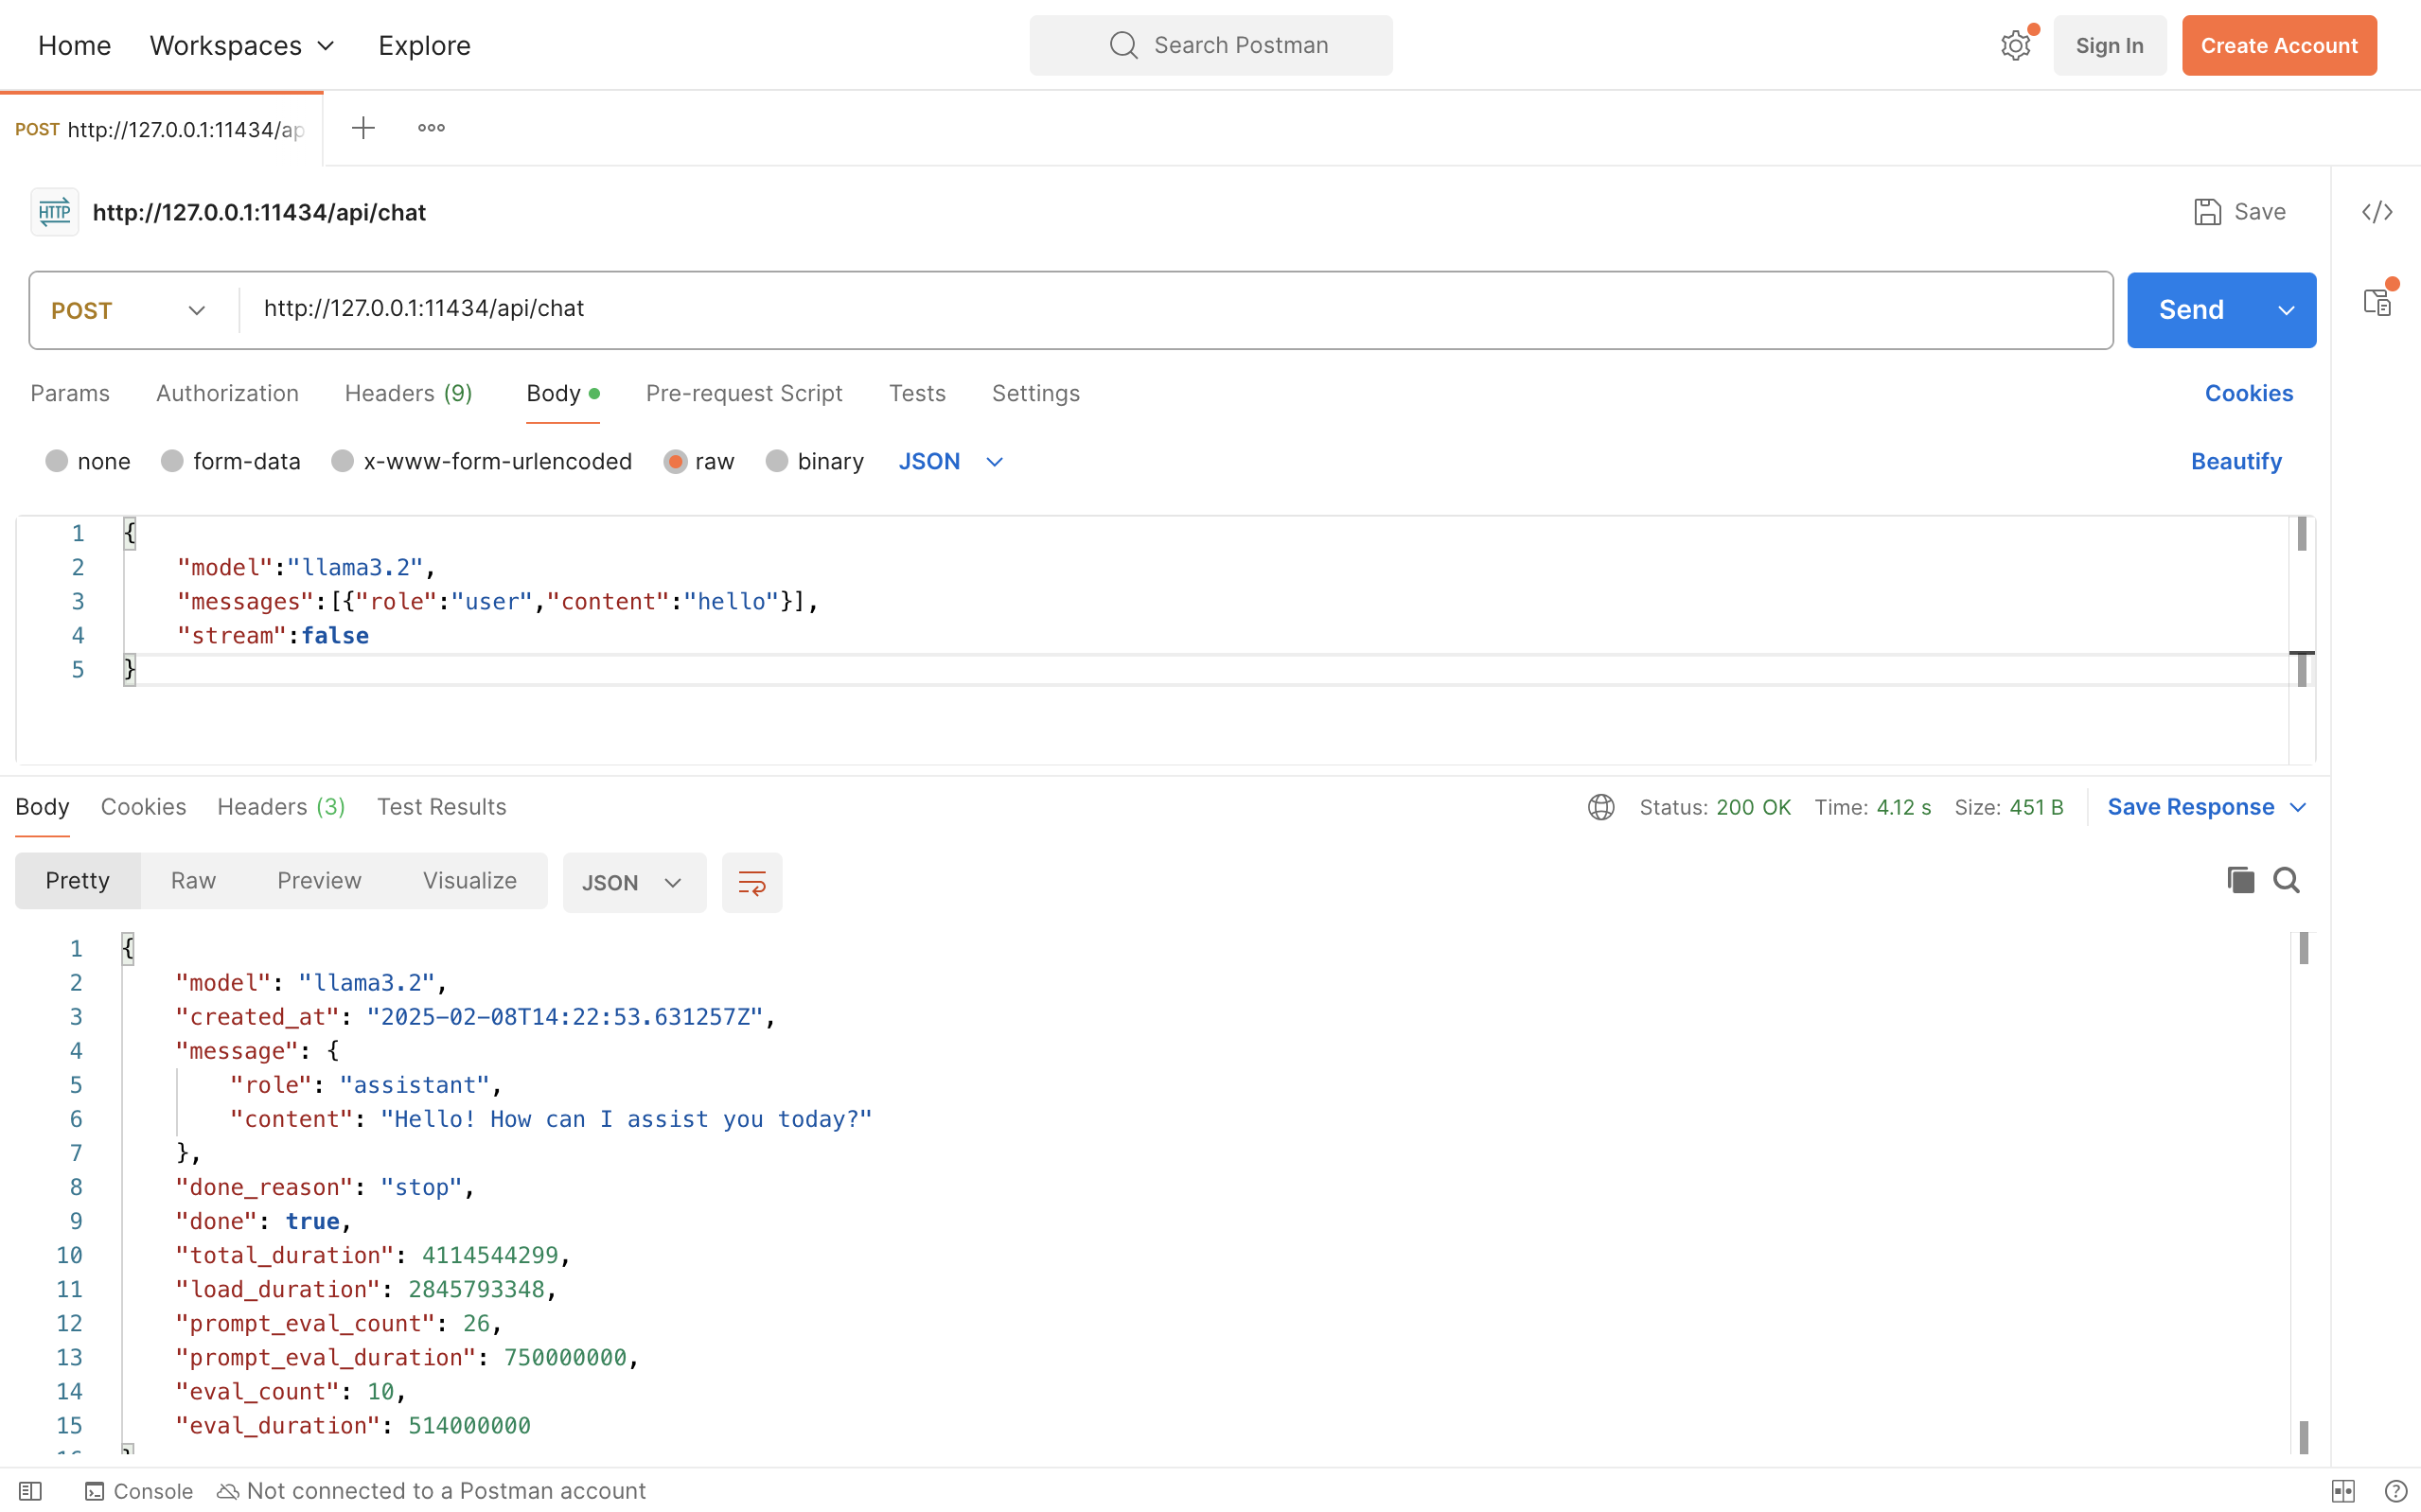This screenshot has width=2421, height=1512.
Task: Toggle the sidebar icon in status bar
Action: [x=30, y=1491]
